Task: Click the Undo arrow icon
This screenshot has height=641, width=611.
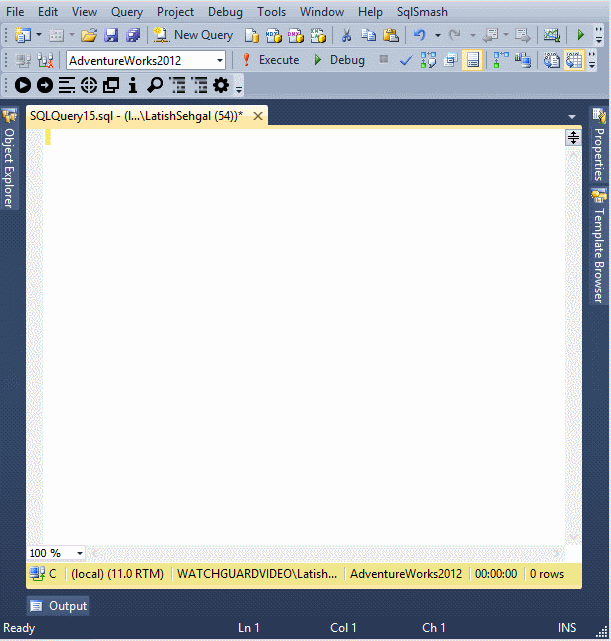Action: [x=420, y=35]
